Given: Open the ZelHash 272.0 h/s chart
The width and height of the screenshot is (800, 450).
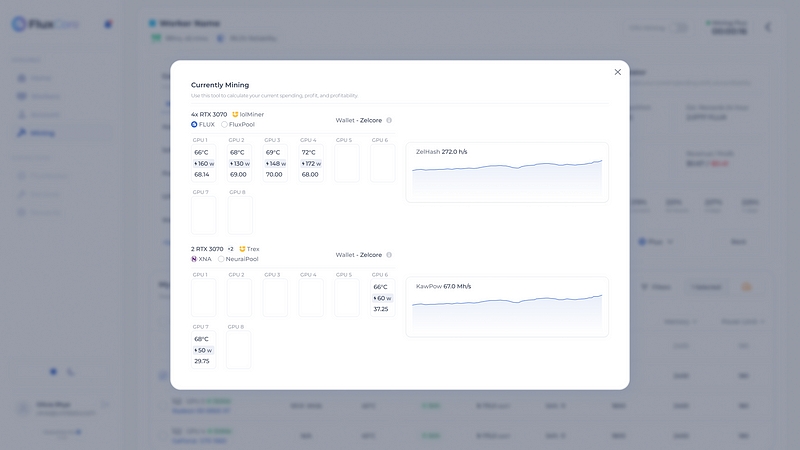Looking at the screenshot, I should point(507,172).
